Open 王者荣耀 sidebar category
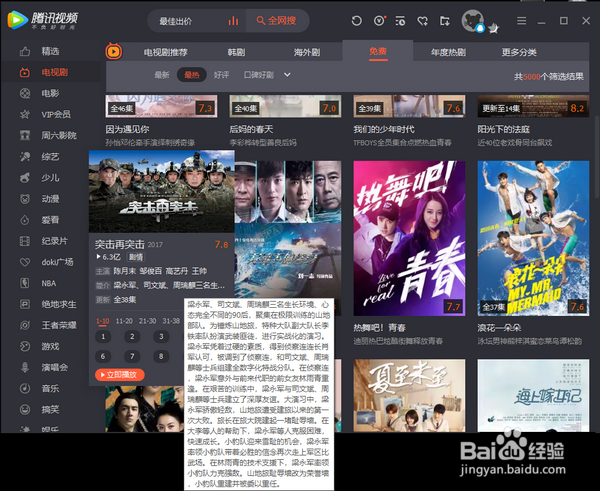 pyautogui.click(x=59, y=326)
